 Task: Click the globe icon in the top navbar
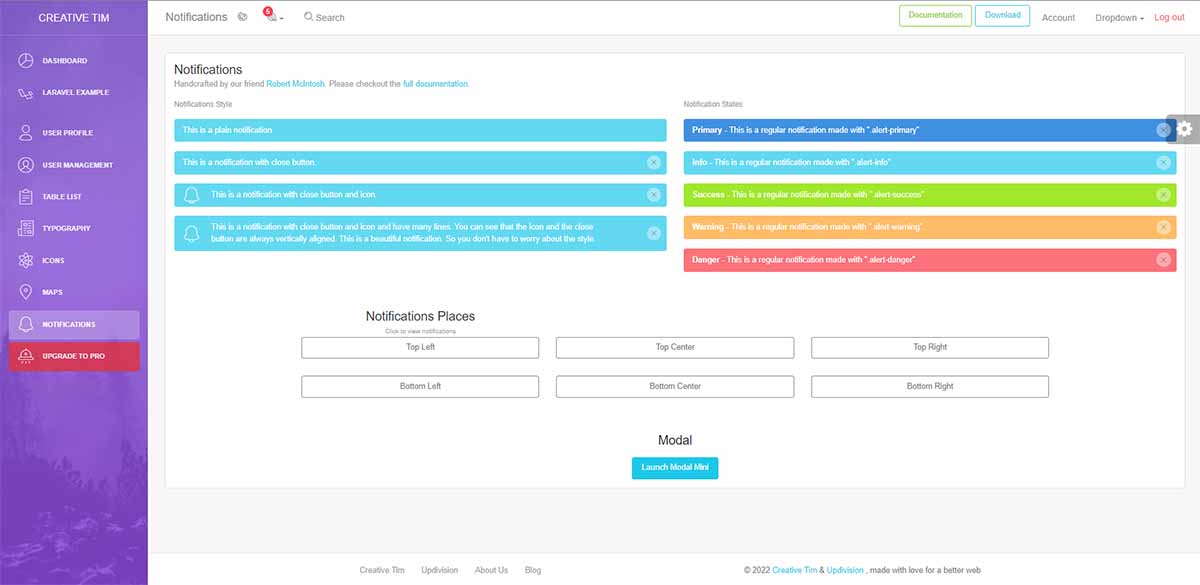tap(241, 16)
